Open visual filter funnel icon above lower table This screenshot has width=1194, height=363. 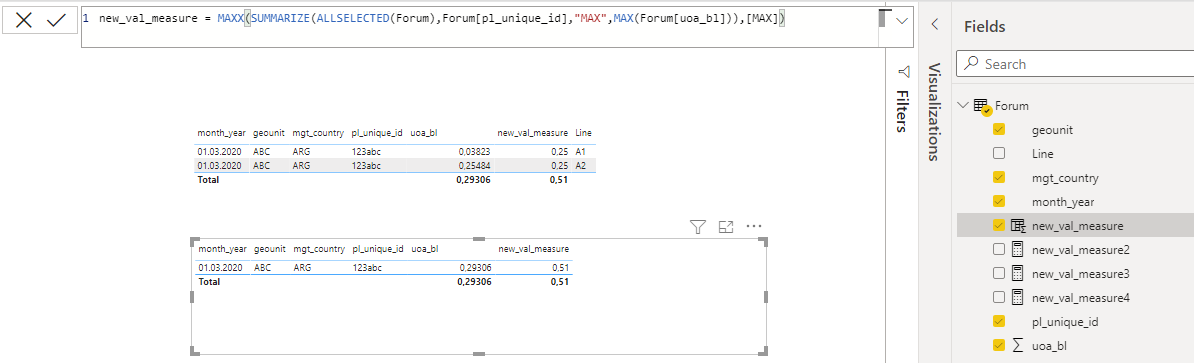(x=698, y=226)
